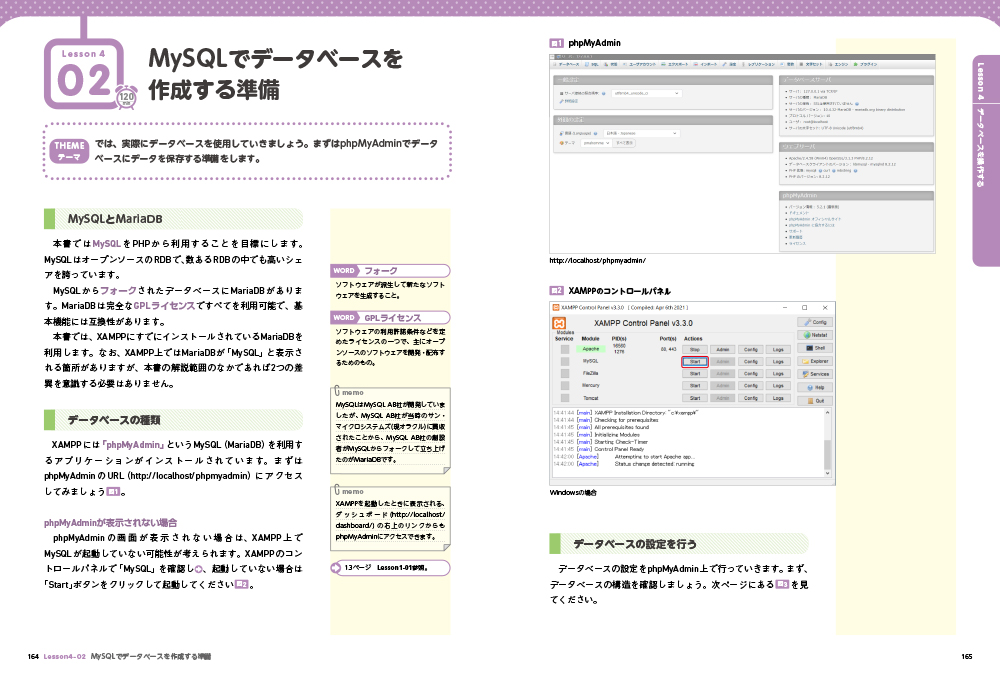Open the Language dropdown showing 日本語
1000x679 pixels.
641,133
